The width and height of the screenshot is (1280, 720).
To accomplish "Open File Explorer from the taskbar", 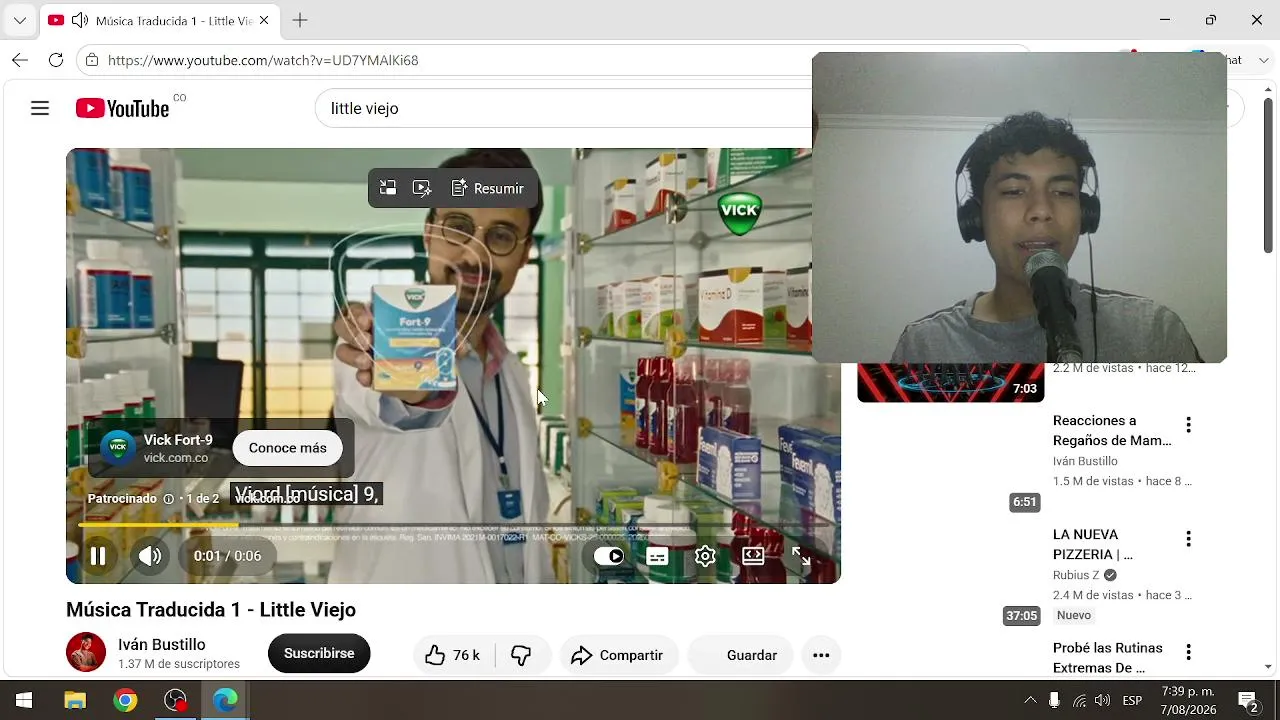I will [75, 700].
